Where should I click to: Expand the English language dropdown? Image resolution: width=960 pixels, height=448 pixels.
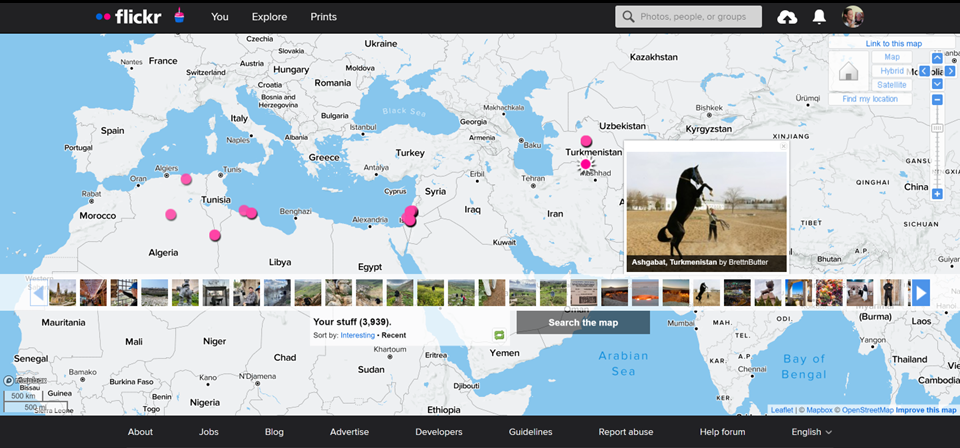click(812, 432)
